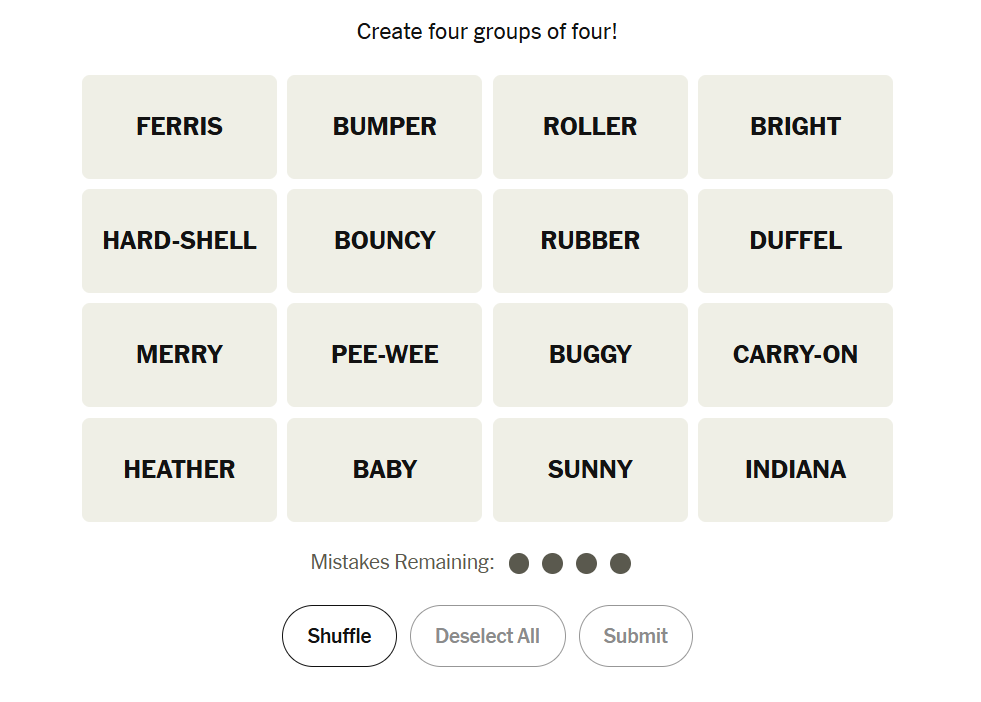Select the RUBBER tile
981x702 pixels.
tap(590, 241)
